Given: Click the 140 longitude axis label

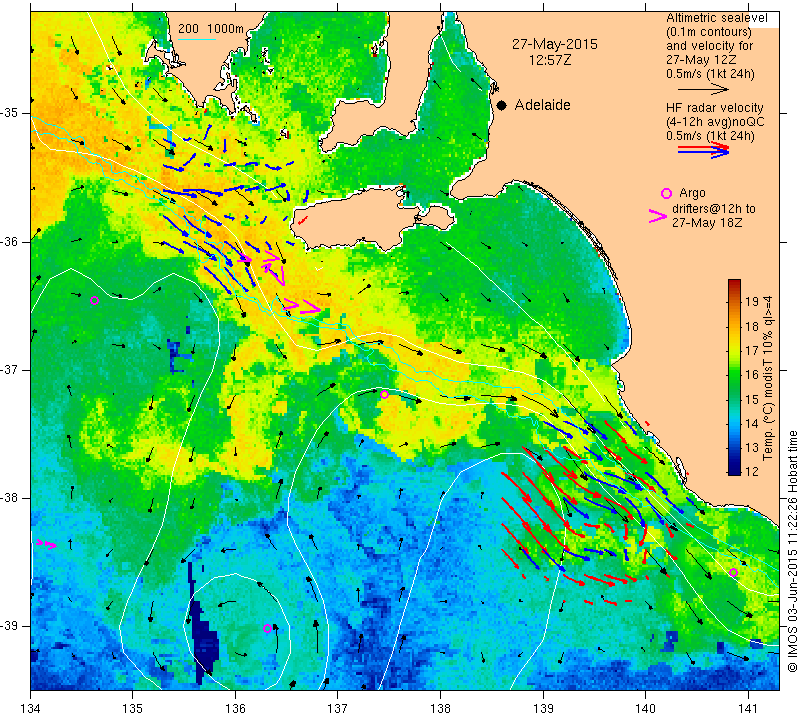Looking at the screenshot, I should coord(645,708).
